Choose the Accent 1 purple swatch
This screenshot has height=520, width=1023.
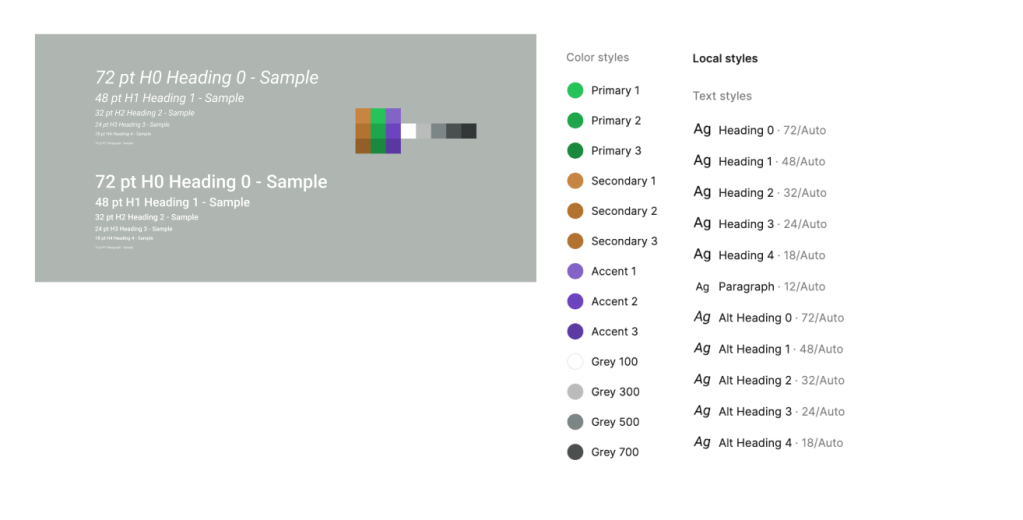tap(575, 271)
